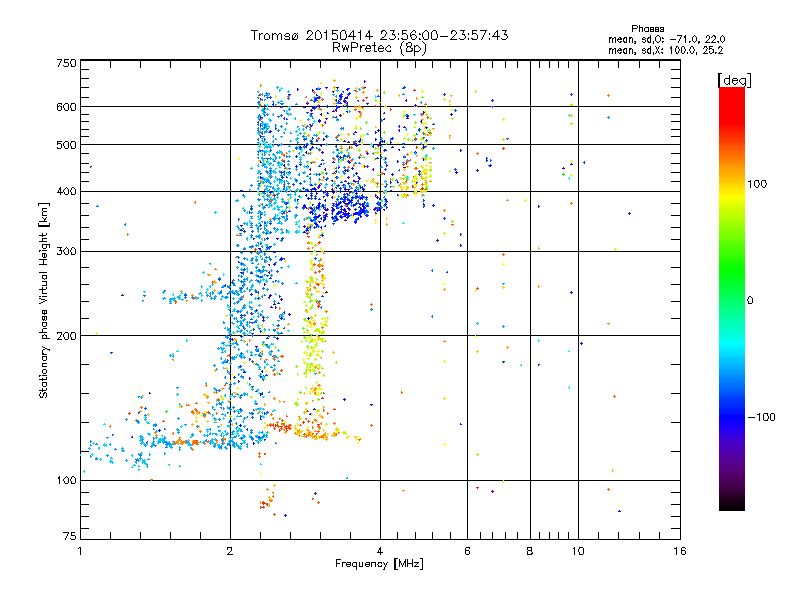The width and height of the screenshot is (800, 600).
Task: Click the y-axis tick label '400'
Action: (x=67, y=192)
